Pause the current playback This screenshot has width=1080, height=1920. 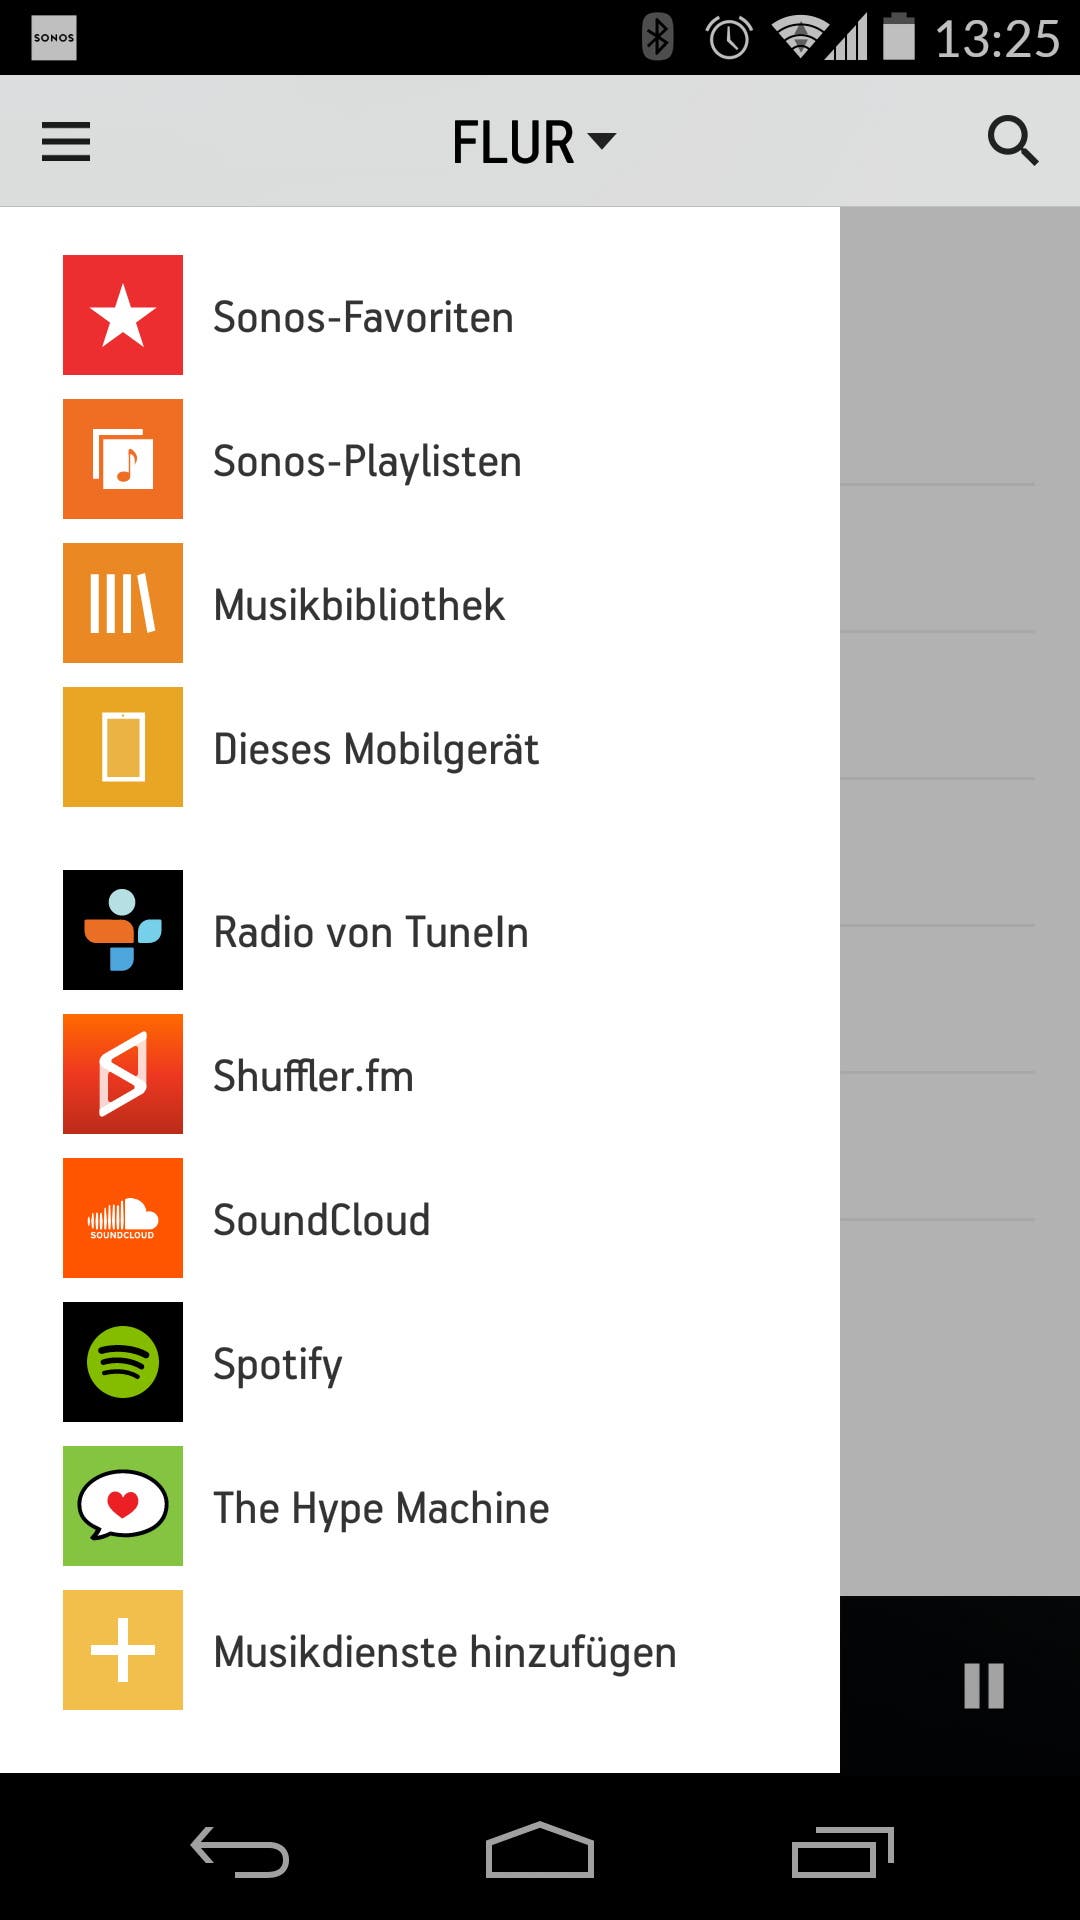[983, 1686]
